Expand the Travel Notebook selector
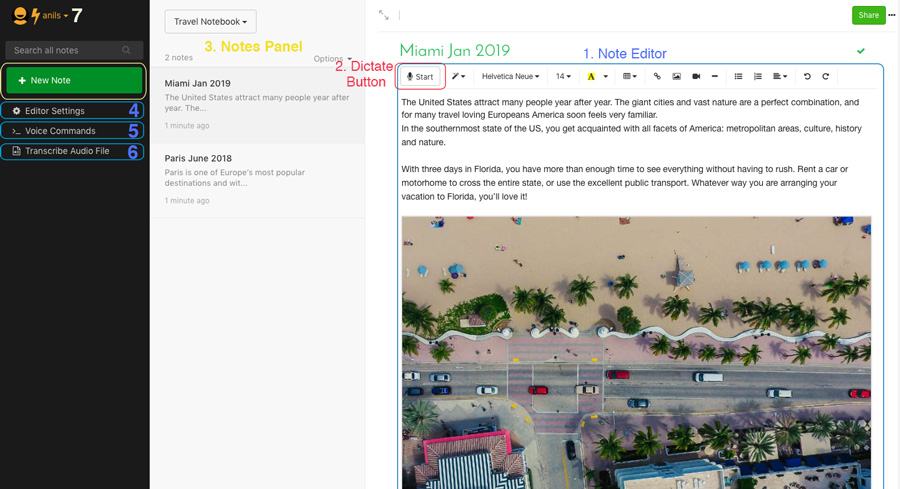The height and width of the screenshot is (489, 900). coord(211,22)
